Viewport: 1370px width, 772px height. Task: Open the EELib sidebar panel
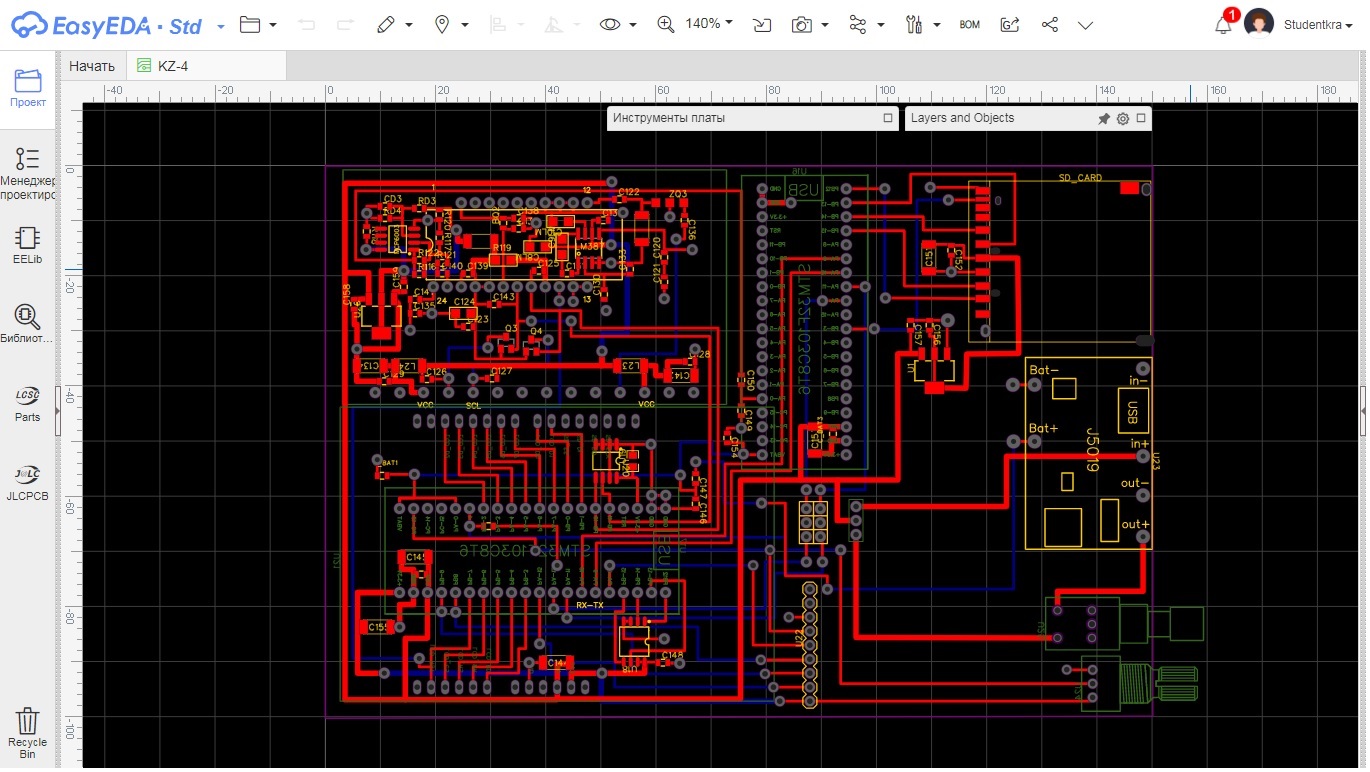tap(28, 244)
